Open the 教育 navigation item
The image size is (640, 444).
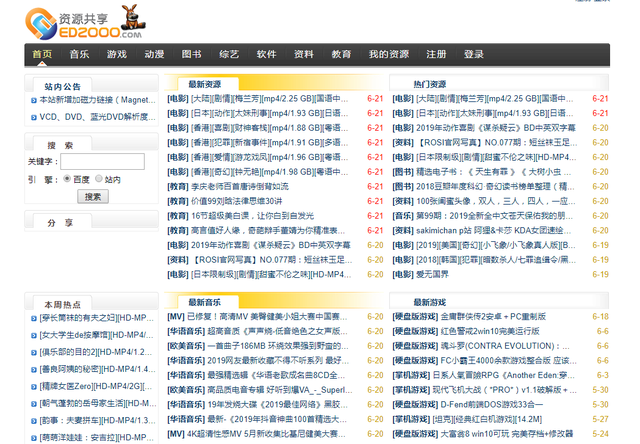pyautogui.click(x=341, y=54)
